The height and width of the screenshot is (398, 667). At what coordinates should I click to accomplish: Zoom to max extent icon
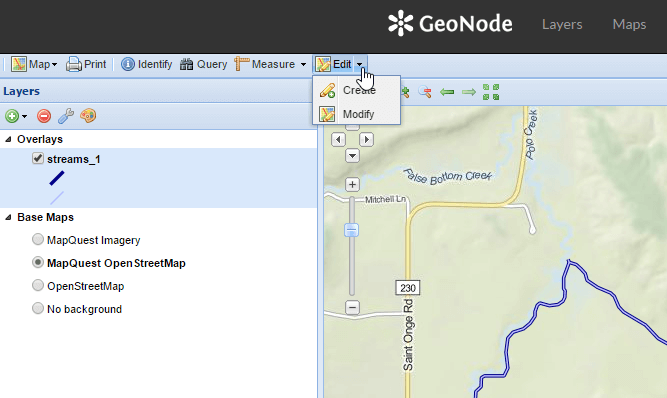click(x=491, y=92)
